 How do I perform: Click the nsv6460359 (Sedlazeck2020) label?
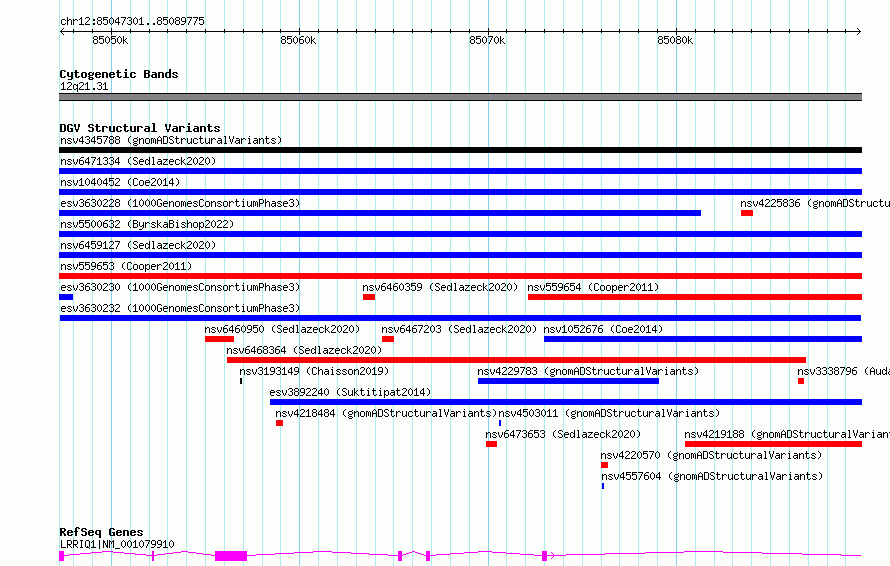(440, 287)
